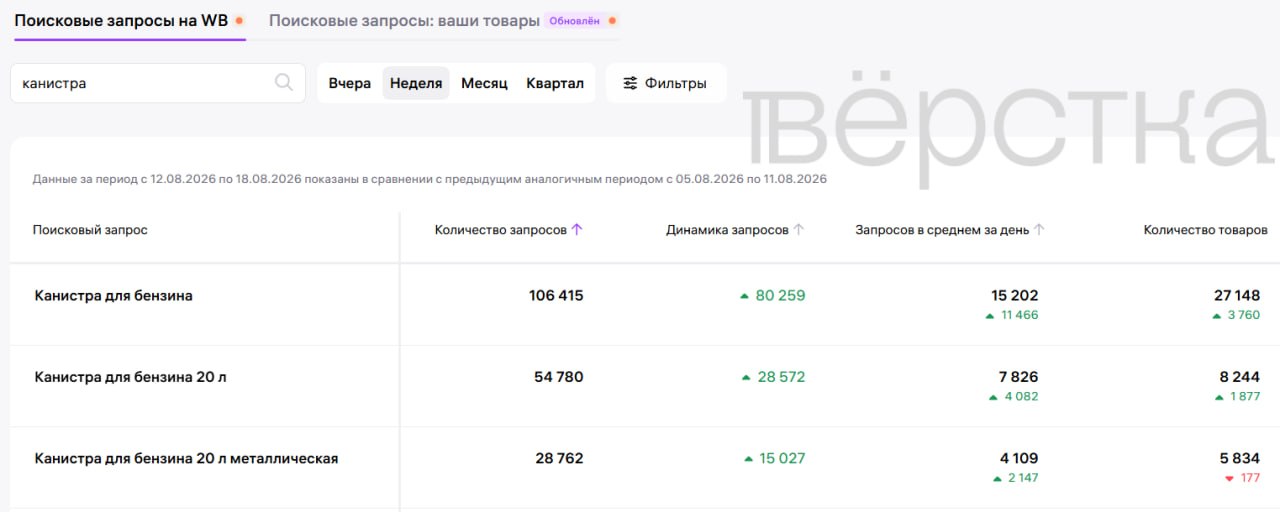The image size is (1280, 512).
Task: Click the Поисковый запрос column header
Action: coord(90,229)
